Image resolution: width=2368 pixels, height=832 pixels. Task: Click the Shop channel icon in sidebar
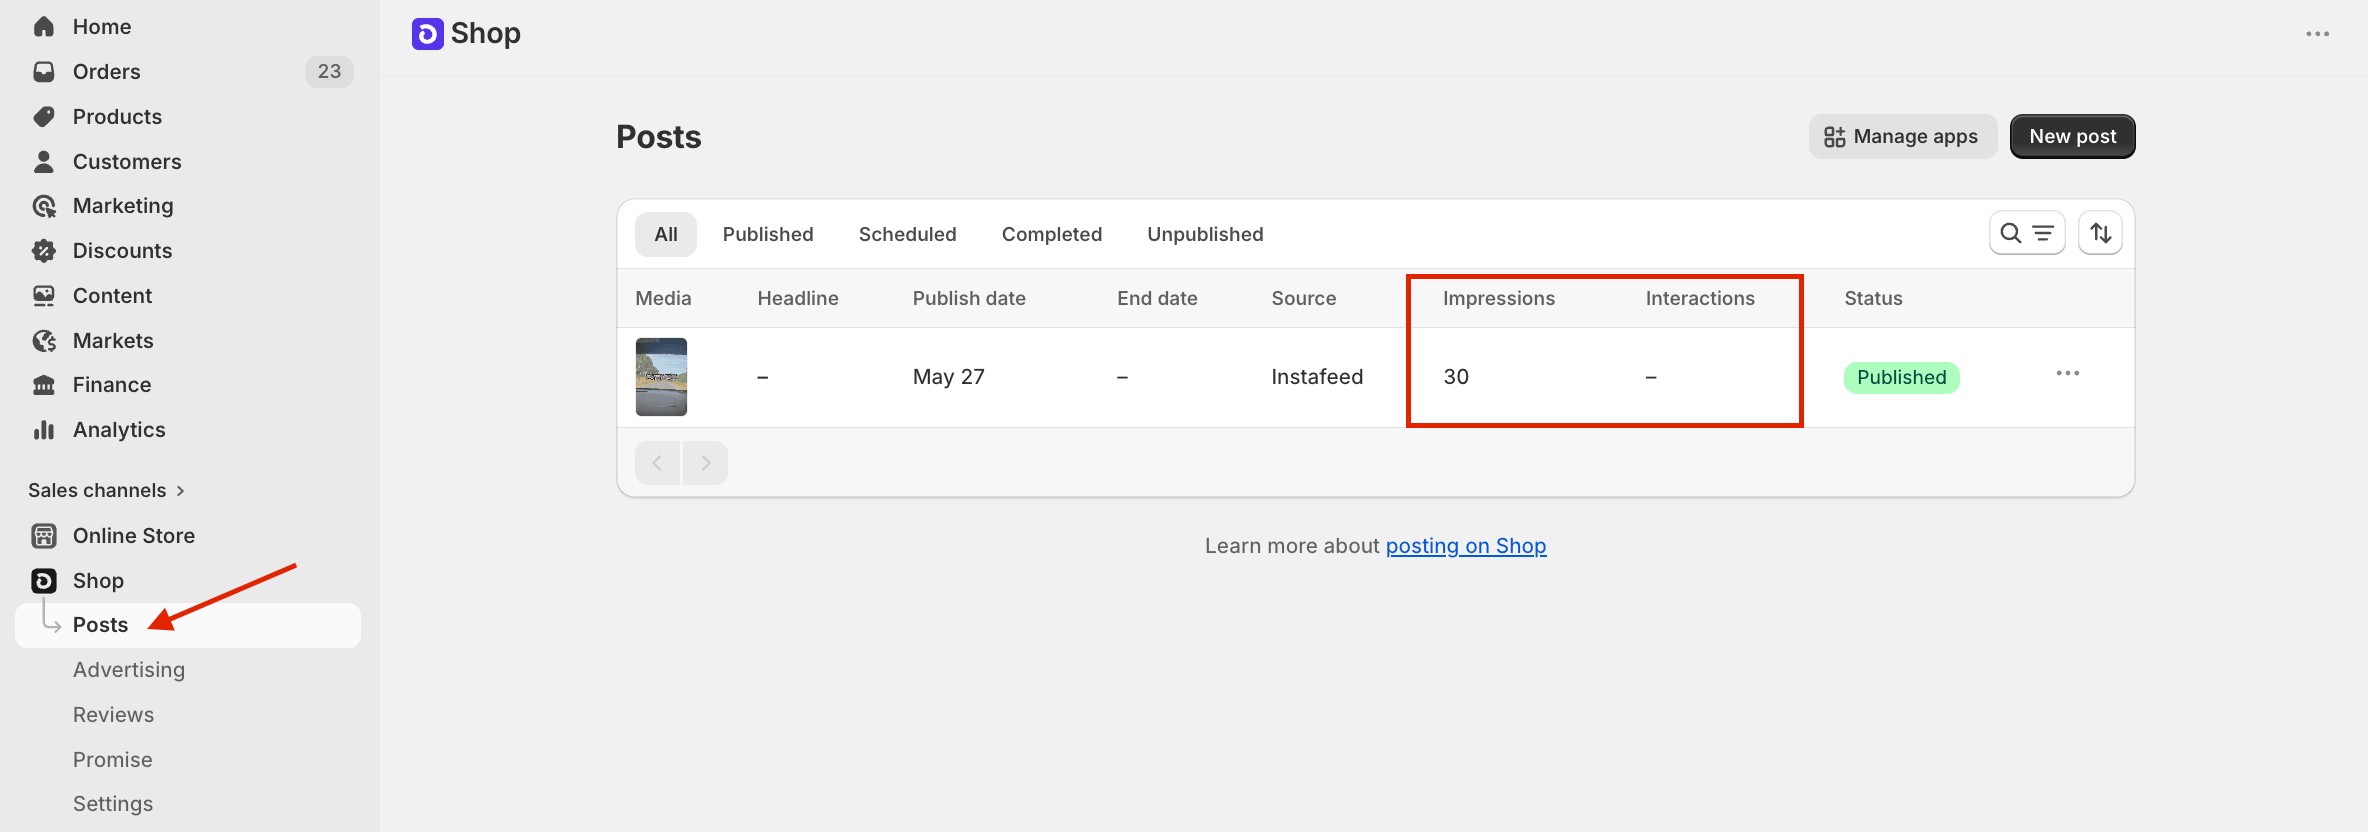(44, 581)
